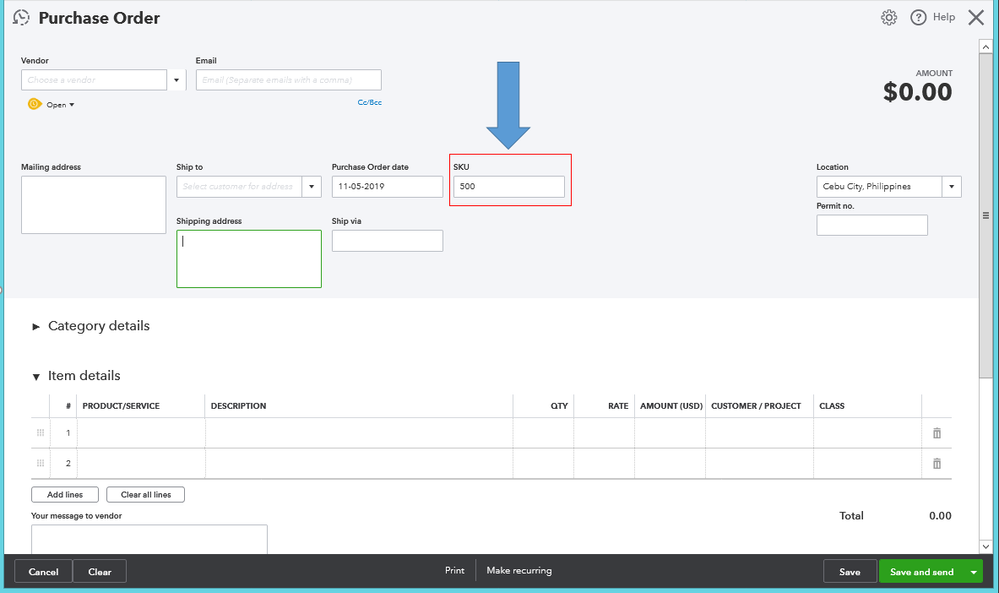The image size is (999, 593).
Task: Click the green Save and send button
Action: [921, 572]
